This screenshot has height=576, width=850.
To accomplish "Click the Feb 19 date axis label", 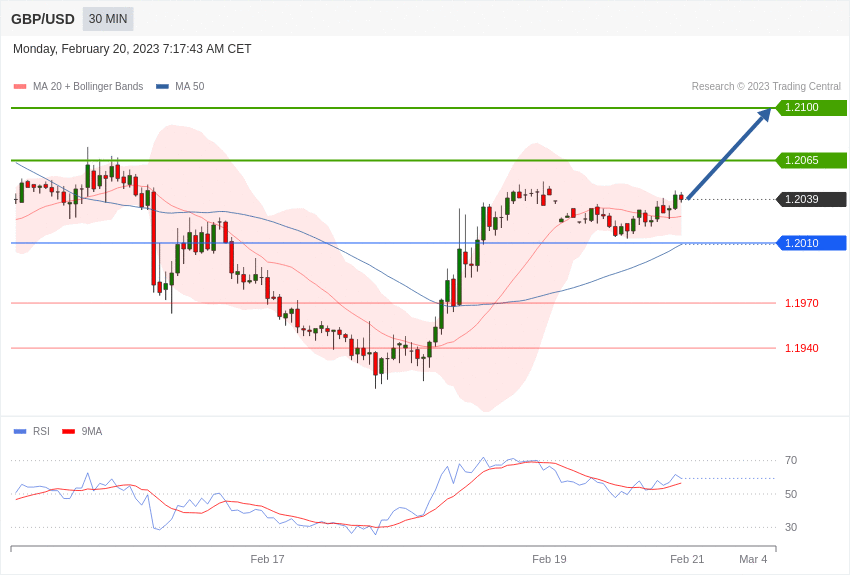I will tap(549, 559).
